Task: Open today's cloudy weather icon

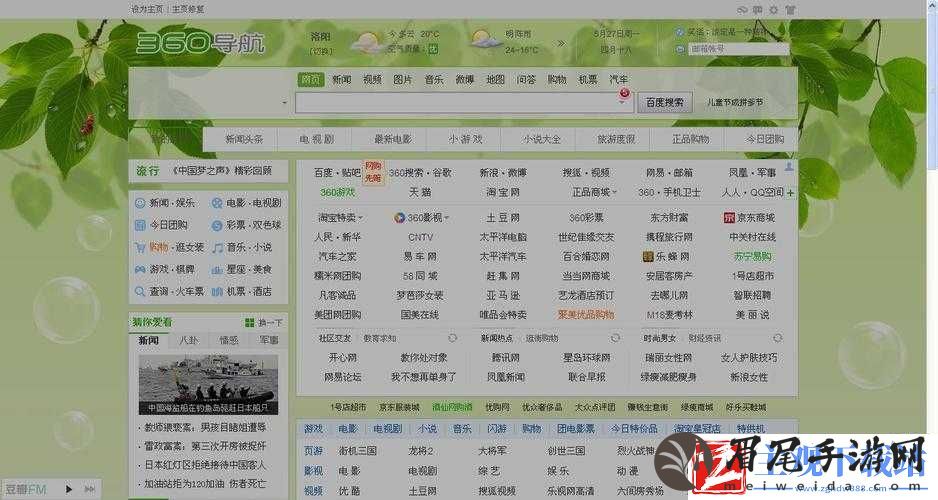Action: click(x=367, y=41)
